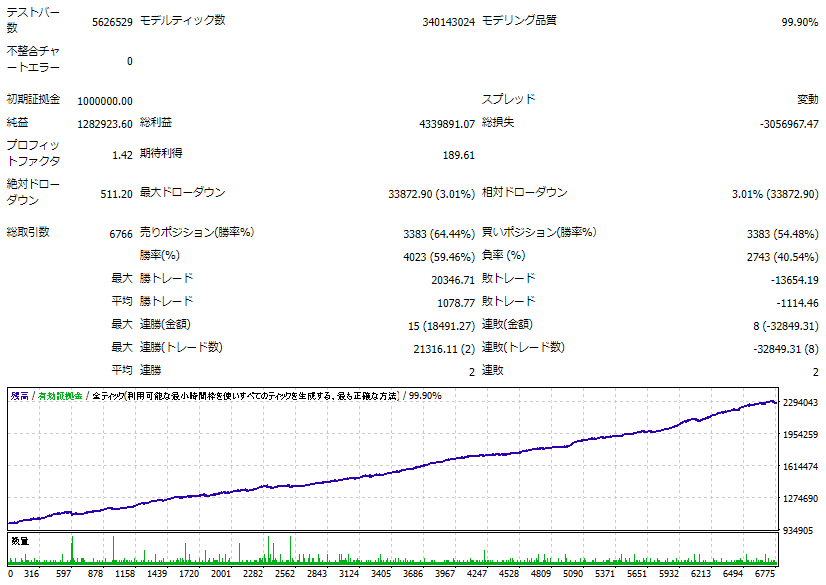This screenshot has height=585, width=826.
Task: Select the 初期証拠金 value 1000000.00
Action: pos(104,101)
